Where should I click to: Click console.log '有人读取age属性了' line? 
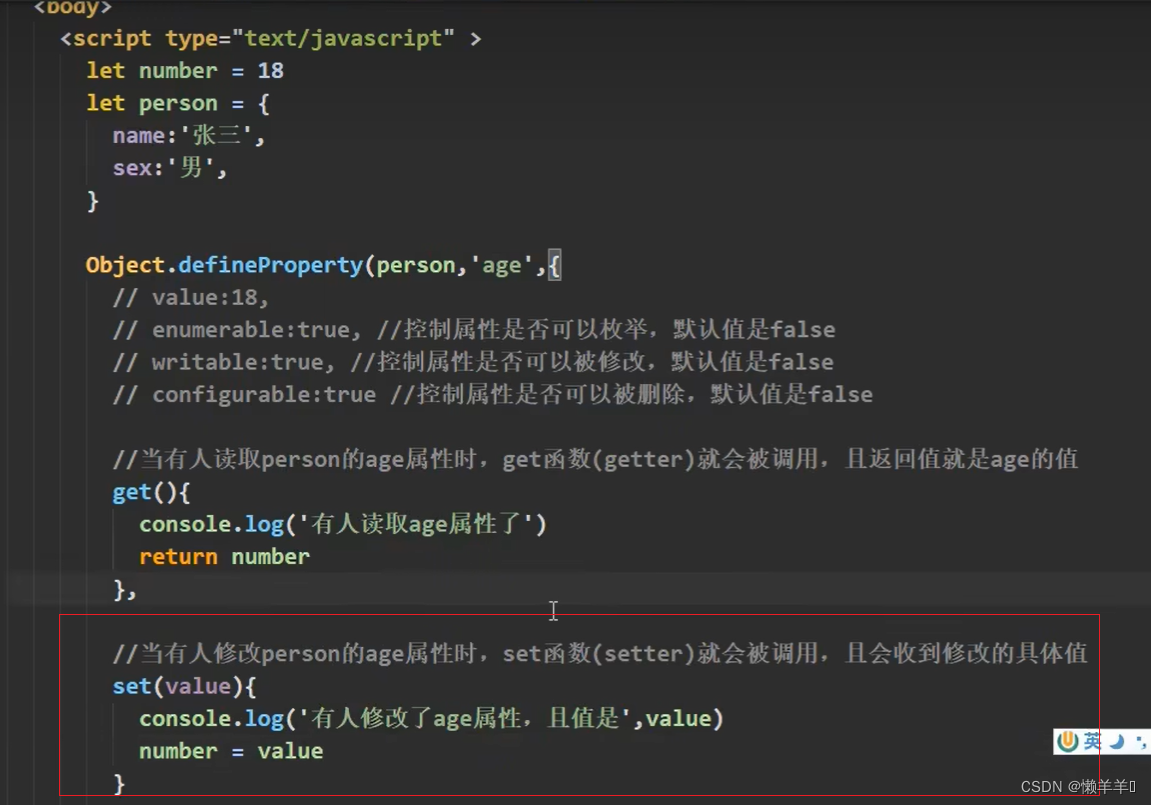tap(344, 524)
